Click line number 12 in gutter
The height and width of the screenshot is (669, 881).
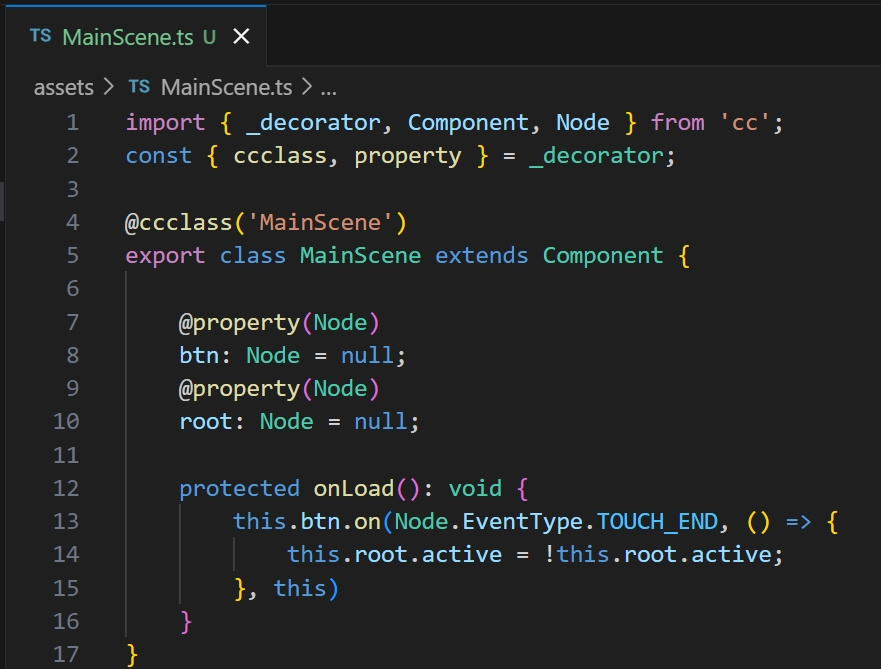click(66, 488)
